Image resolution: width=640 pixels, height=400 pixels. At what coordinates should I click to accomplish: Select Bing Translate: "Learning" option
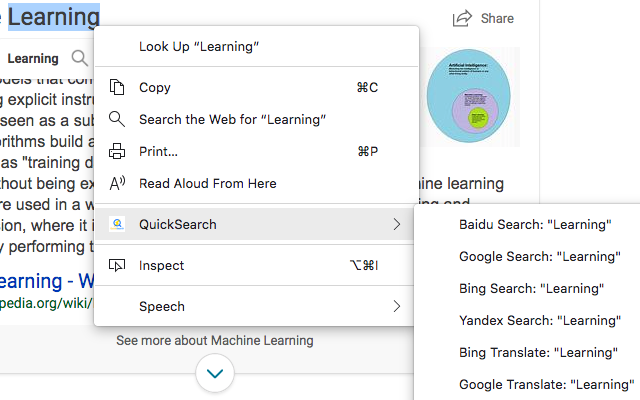pyautogui.click(x=535, y=352)
